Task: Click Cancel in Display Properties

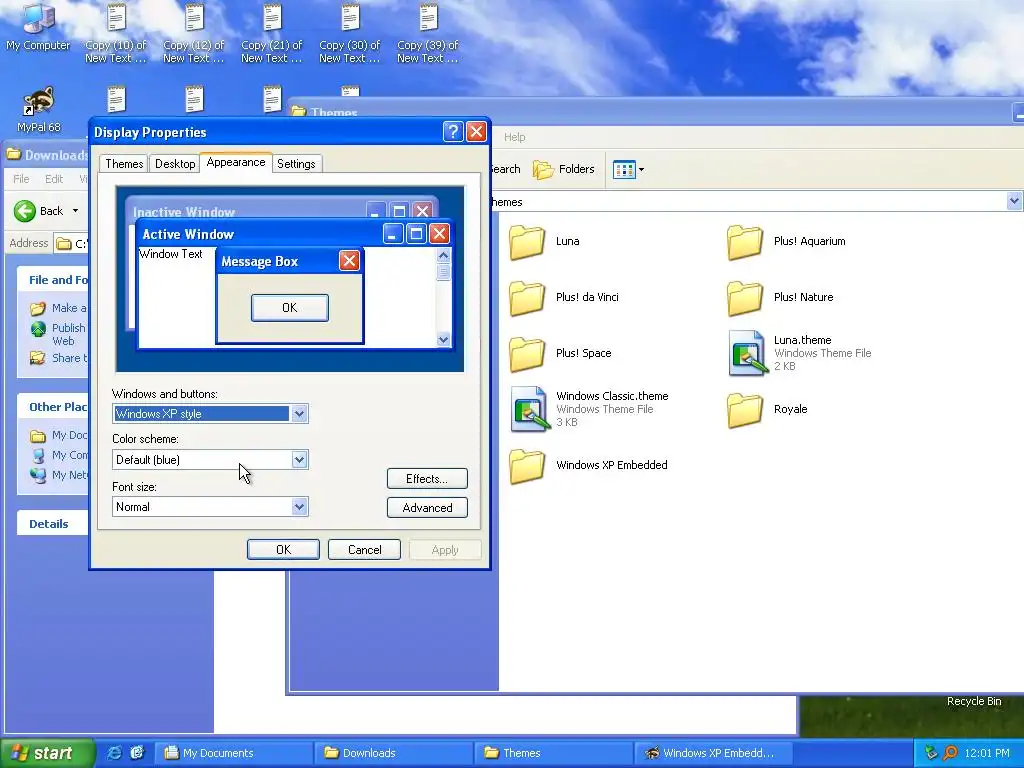Action: coord(364,550)
